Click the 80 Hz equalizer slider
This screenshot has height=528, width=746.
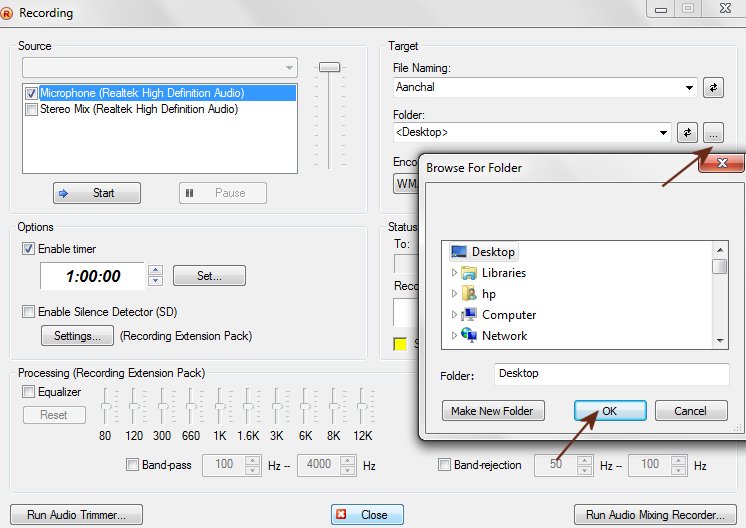[106, 406]
